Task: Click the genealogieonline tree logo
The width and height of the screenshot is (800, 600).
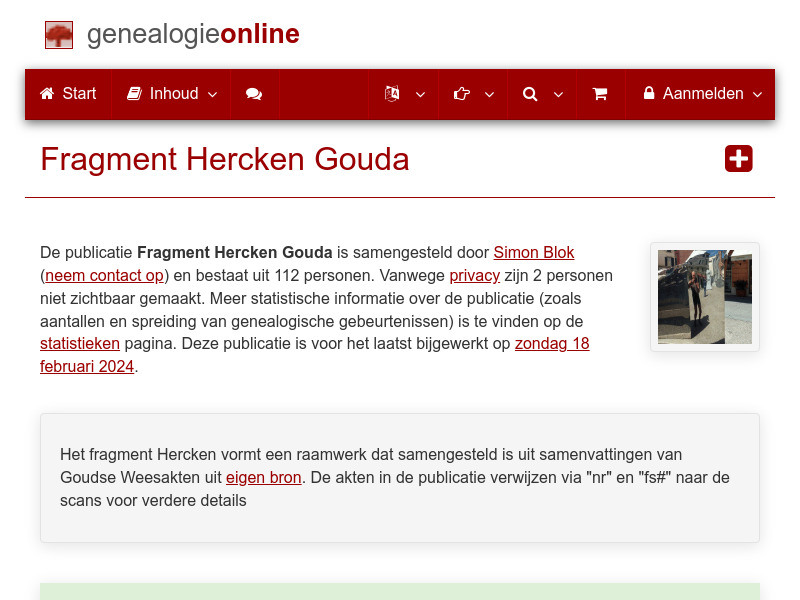Action: (x=59, y=34)
